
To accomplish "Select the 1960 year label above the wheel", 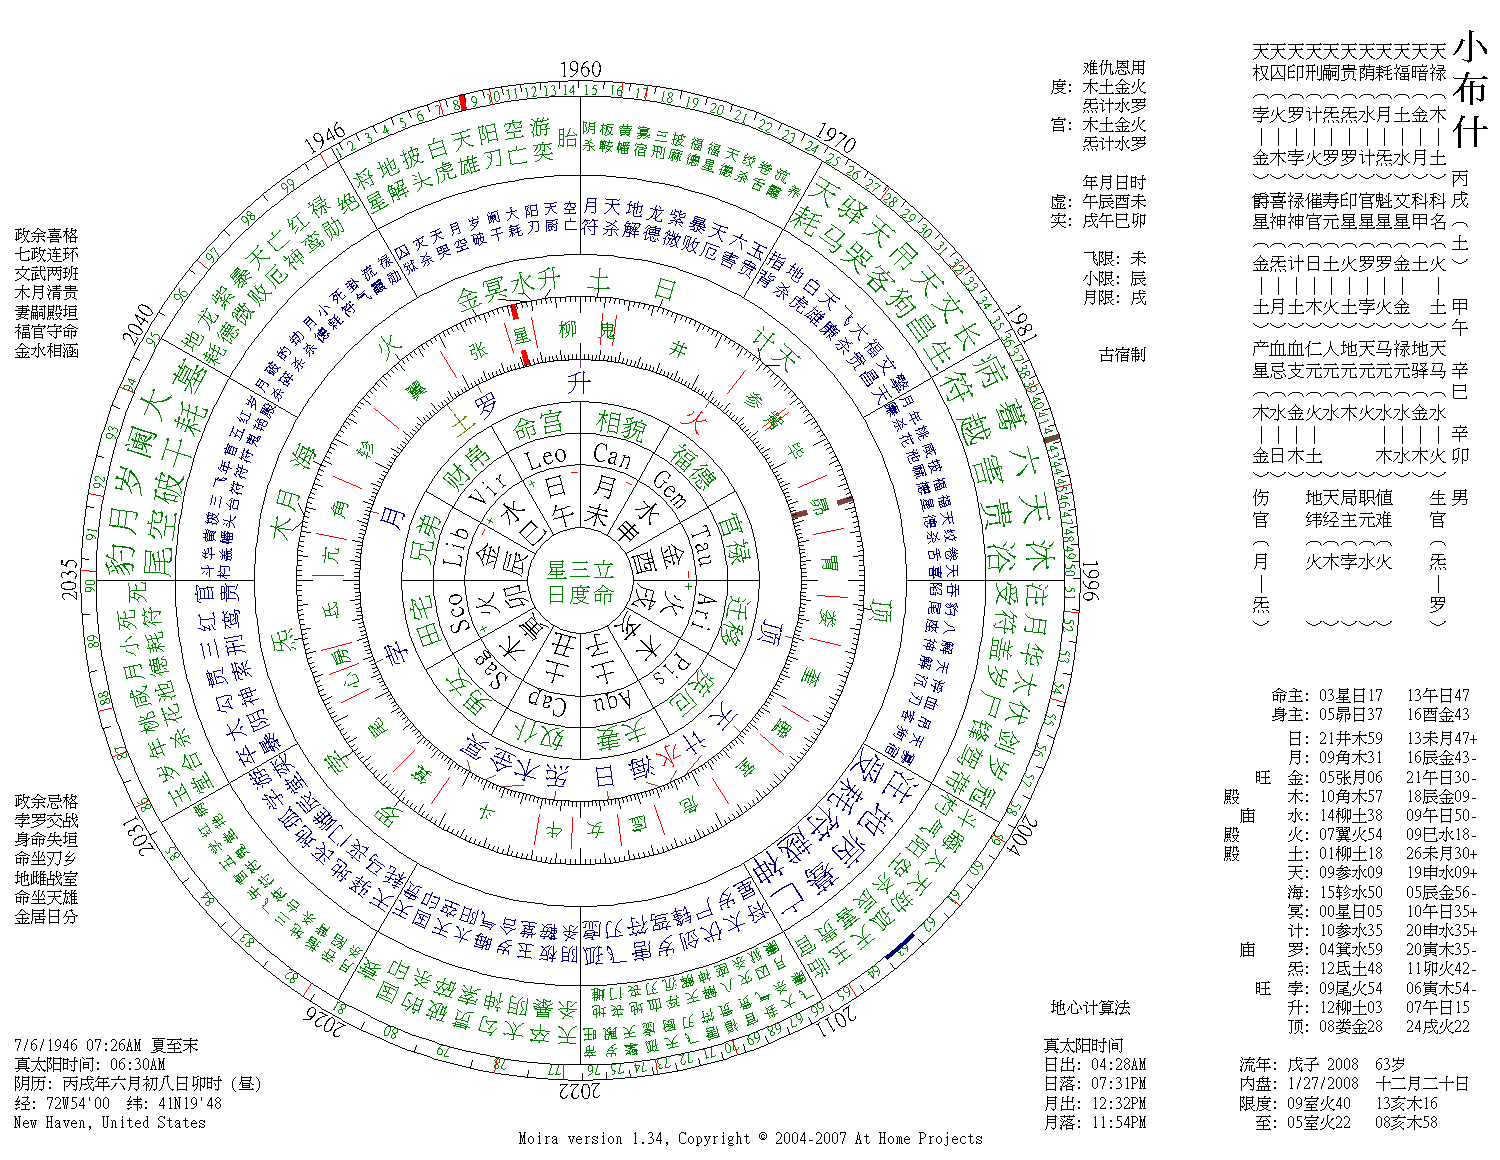I will 580,69.
